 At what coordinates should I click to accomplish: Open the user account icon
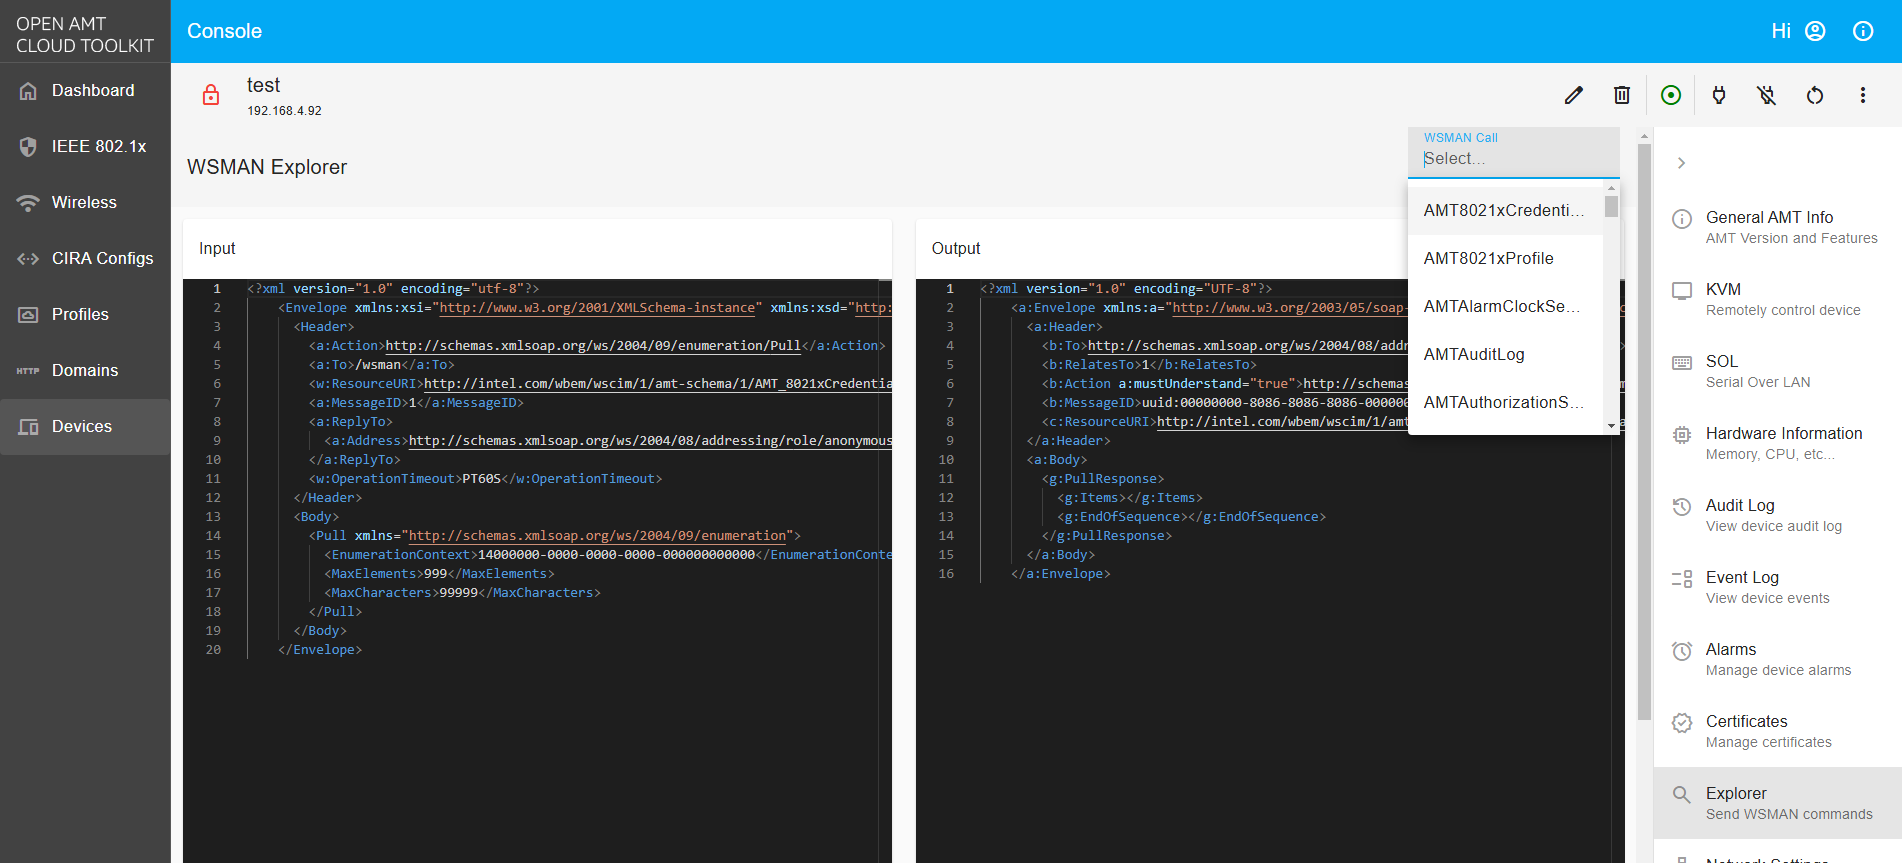pos(1815,31)
